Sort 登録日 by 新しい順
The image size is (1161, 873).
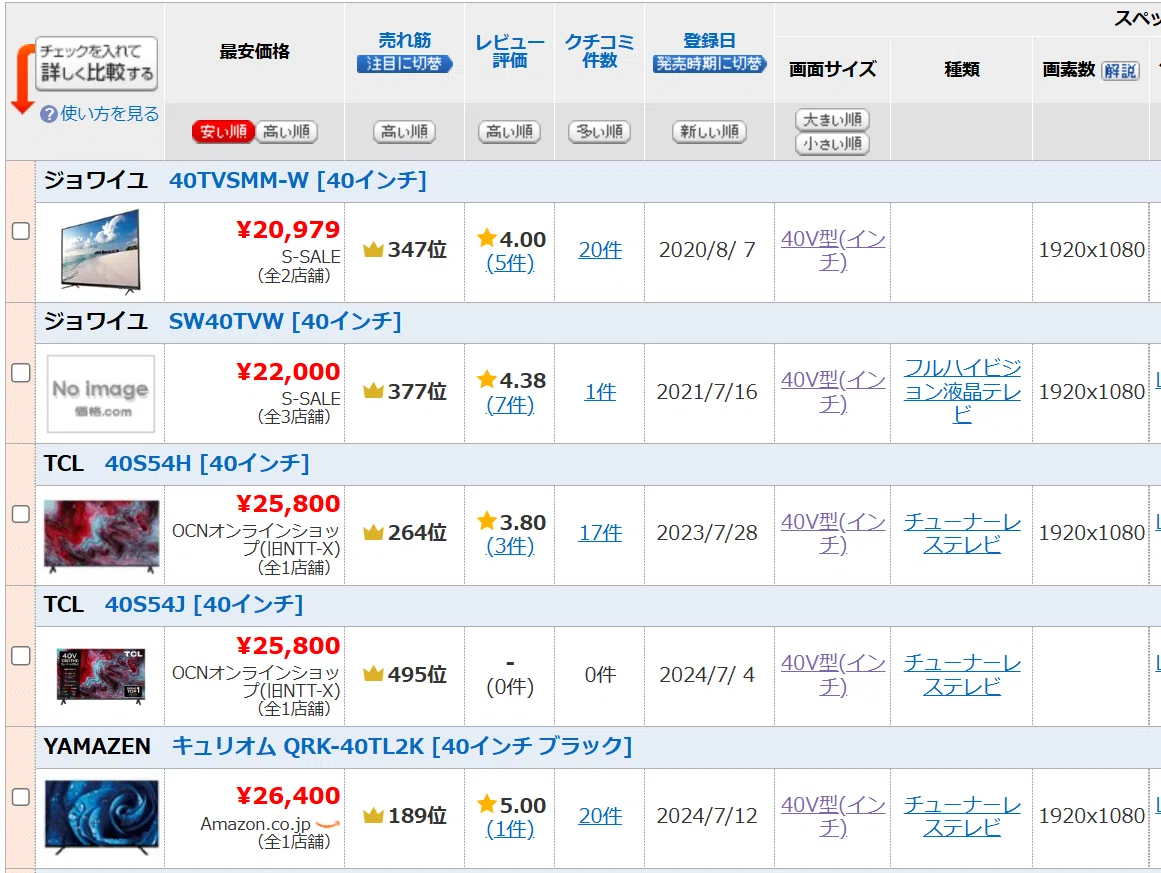click(x=709, y=132)
